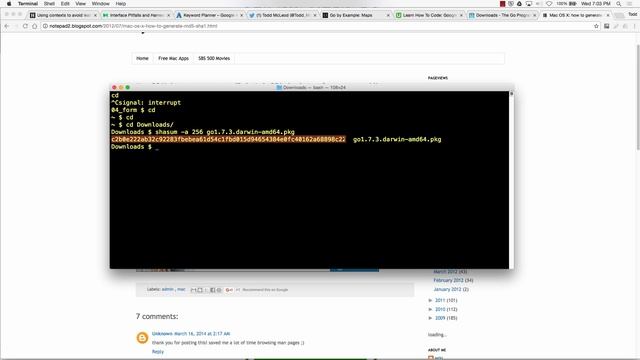
Task: Open the Terminal application menu
Action: [x=28, y=4]
